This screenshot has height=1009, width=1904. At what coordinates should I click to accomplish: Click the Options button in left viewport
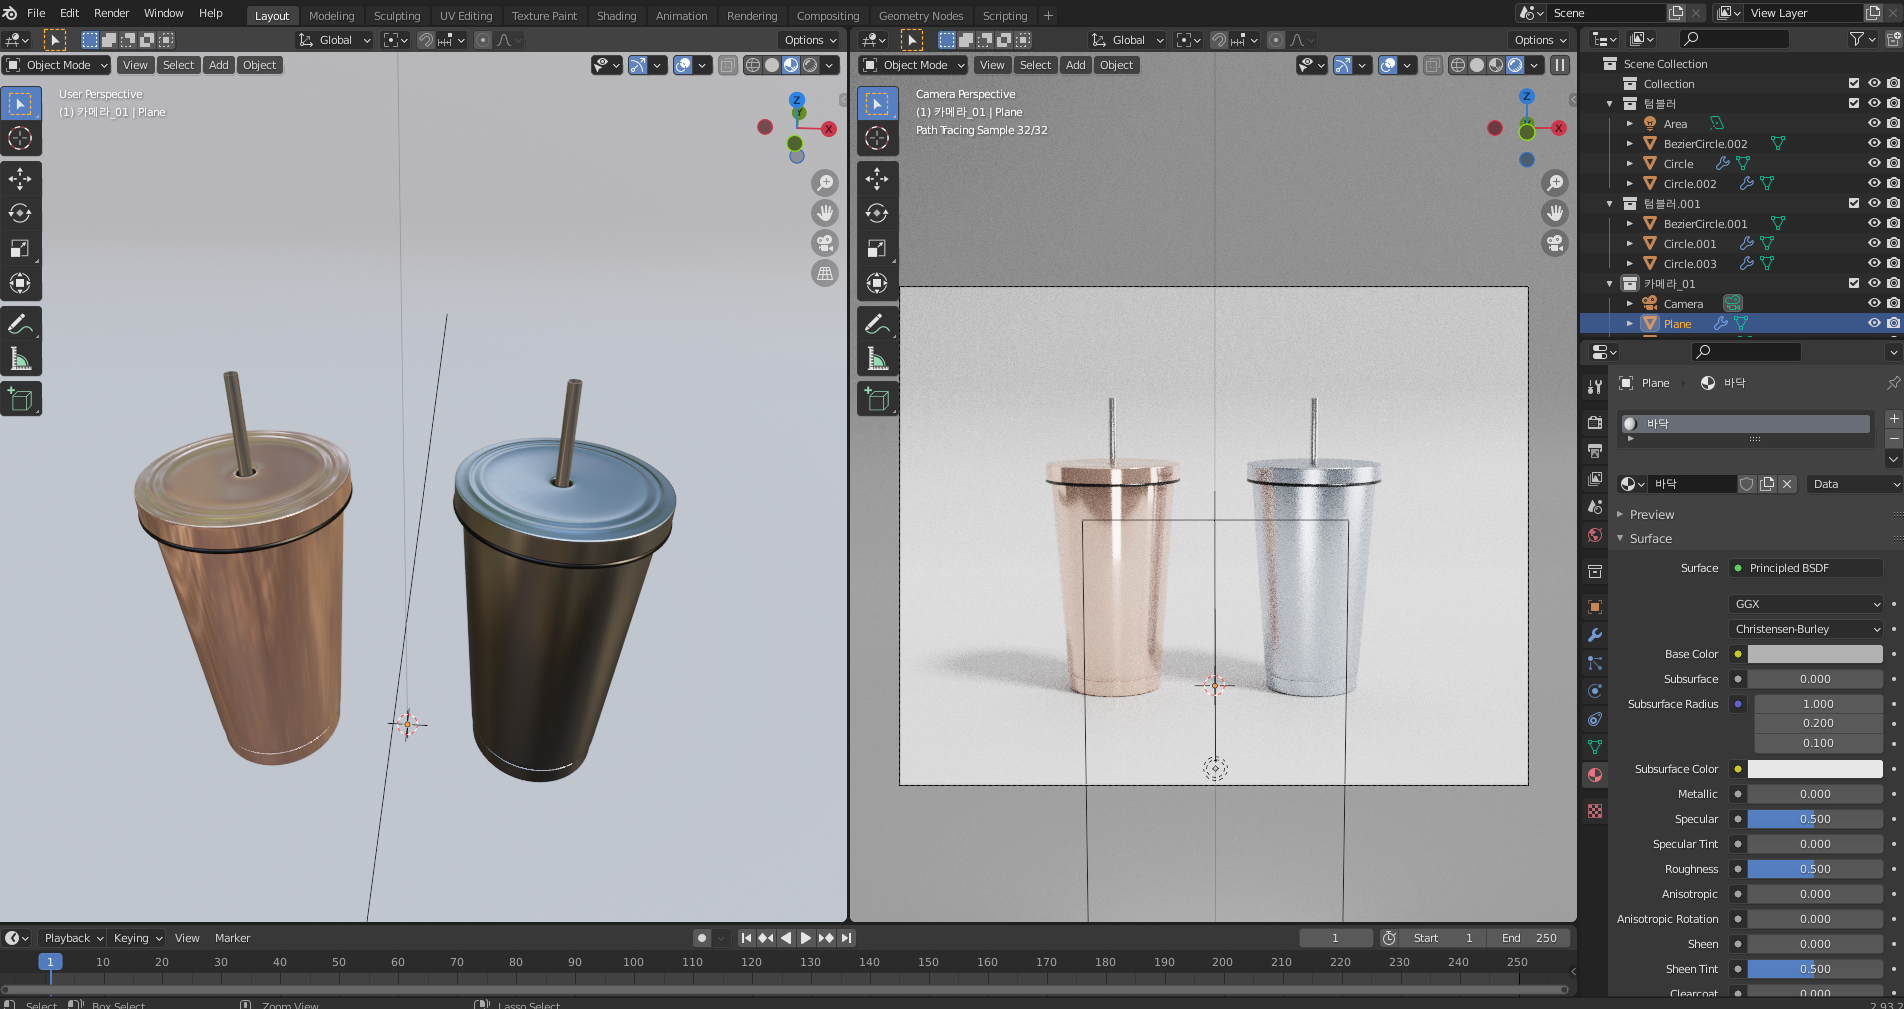click(x=809, y=40)
